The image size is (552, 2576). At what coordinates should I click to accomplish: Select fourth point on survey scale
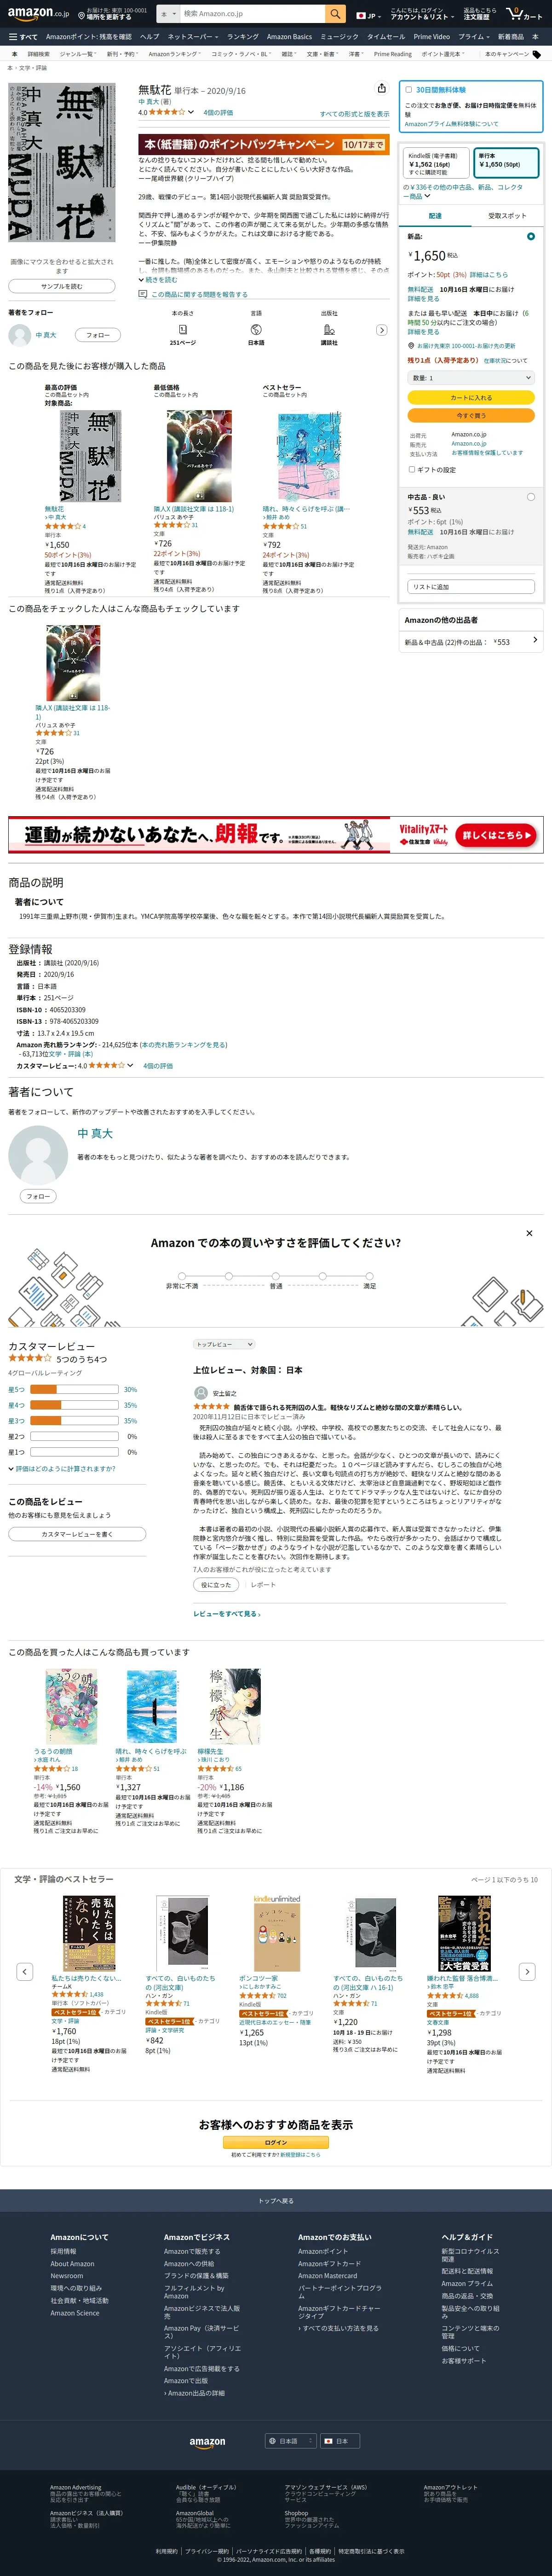click(x=322, y=1276)
